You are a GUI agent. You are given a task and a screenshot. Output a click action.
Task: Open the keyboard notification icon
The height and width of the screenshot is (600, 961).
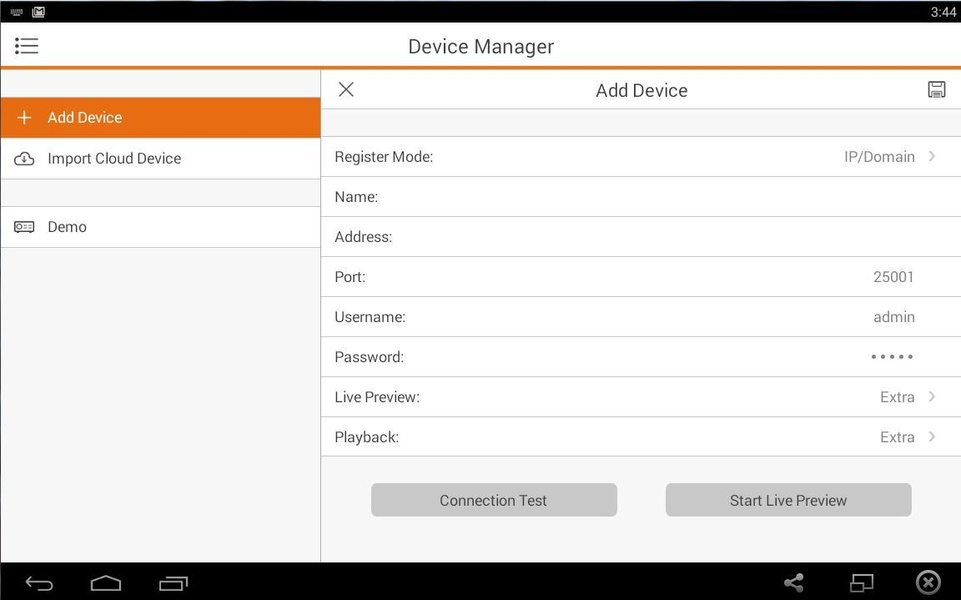click(x=17, y=12)
